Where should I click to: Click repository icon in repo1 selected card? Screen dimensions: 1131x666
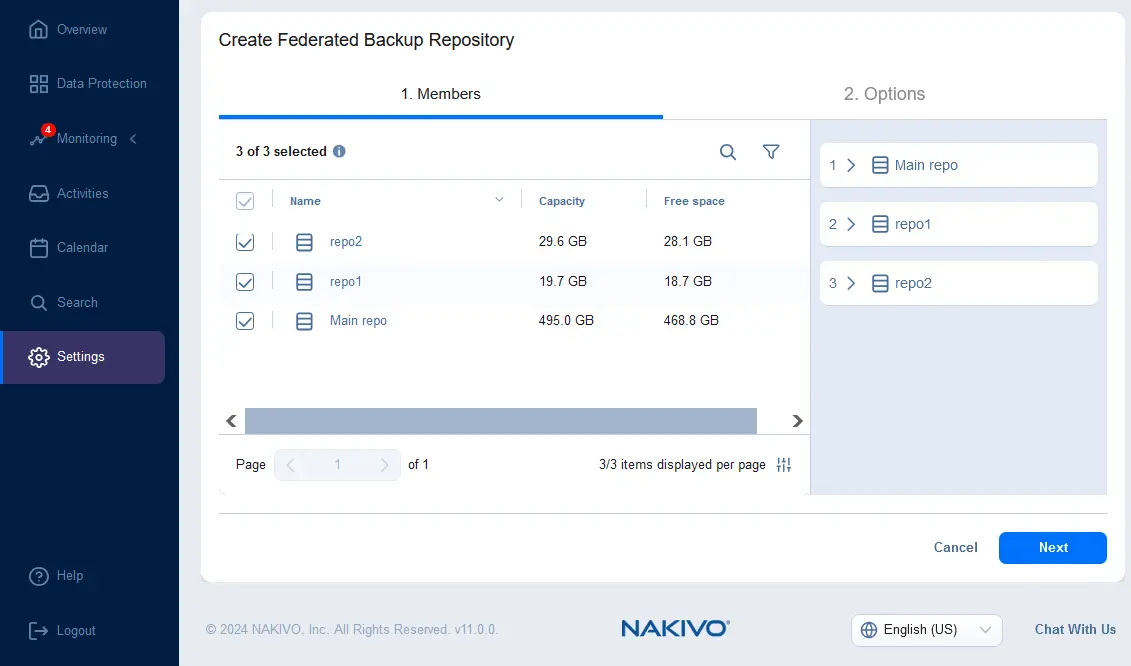[x=880, y=224]
